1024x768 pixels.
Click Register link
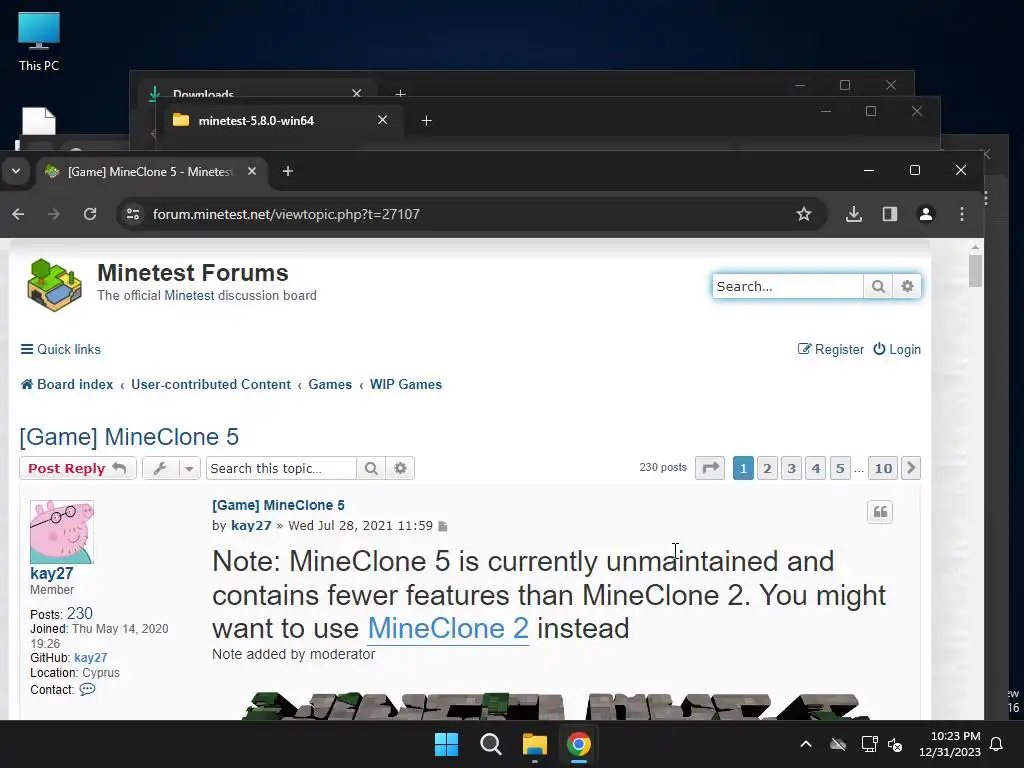click(x=831, y=349)
